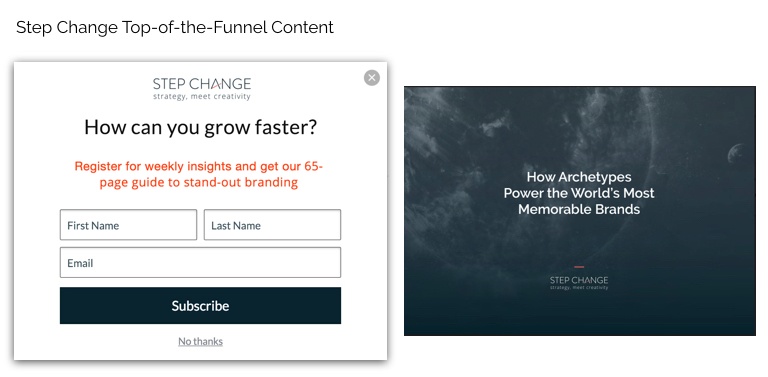Screen dimensions: 768x377
Task: Focus the Last Name text field
Action: pos(272,225)
